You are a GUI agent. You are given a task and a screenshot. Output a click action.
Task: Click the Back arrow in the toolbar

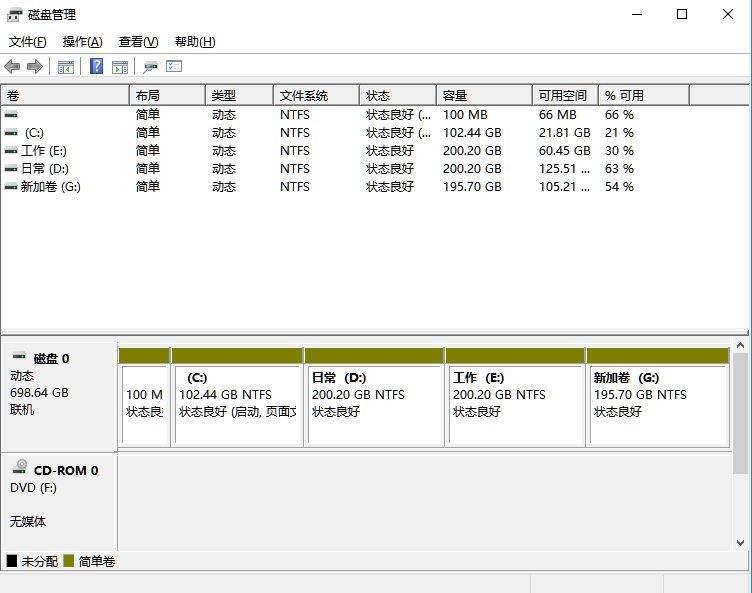tap(12, 67)
